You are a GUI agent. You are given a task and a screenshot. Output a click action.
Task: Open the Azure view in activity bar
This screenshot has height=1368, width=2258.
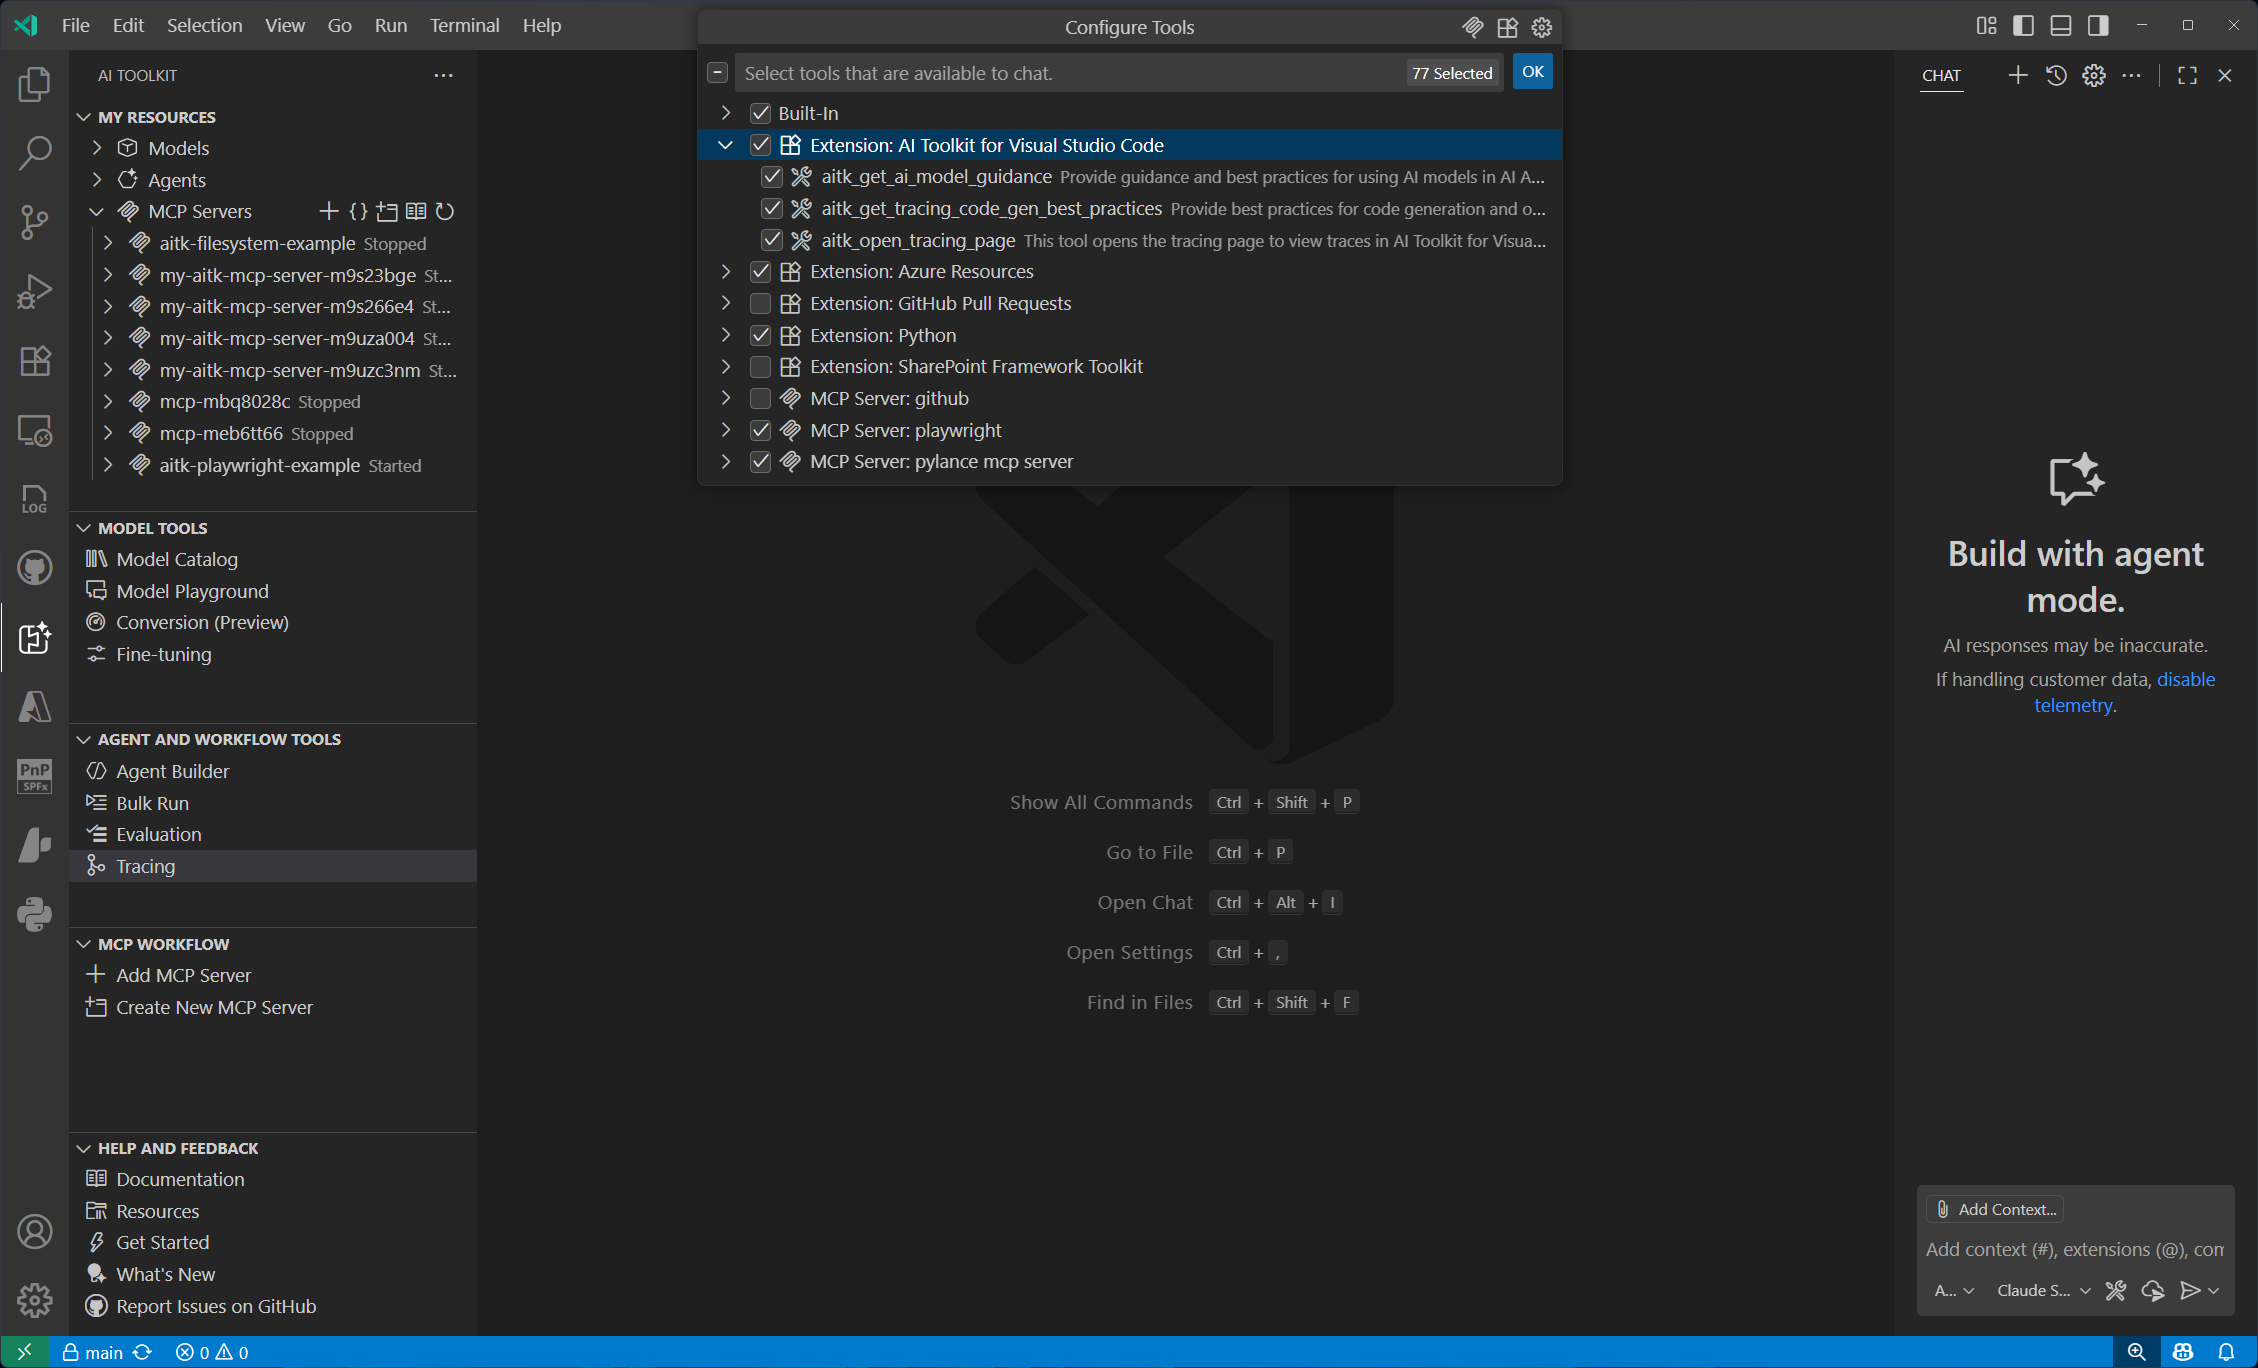pyautogui.click(x=35, y=706)
